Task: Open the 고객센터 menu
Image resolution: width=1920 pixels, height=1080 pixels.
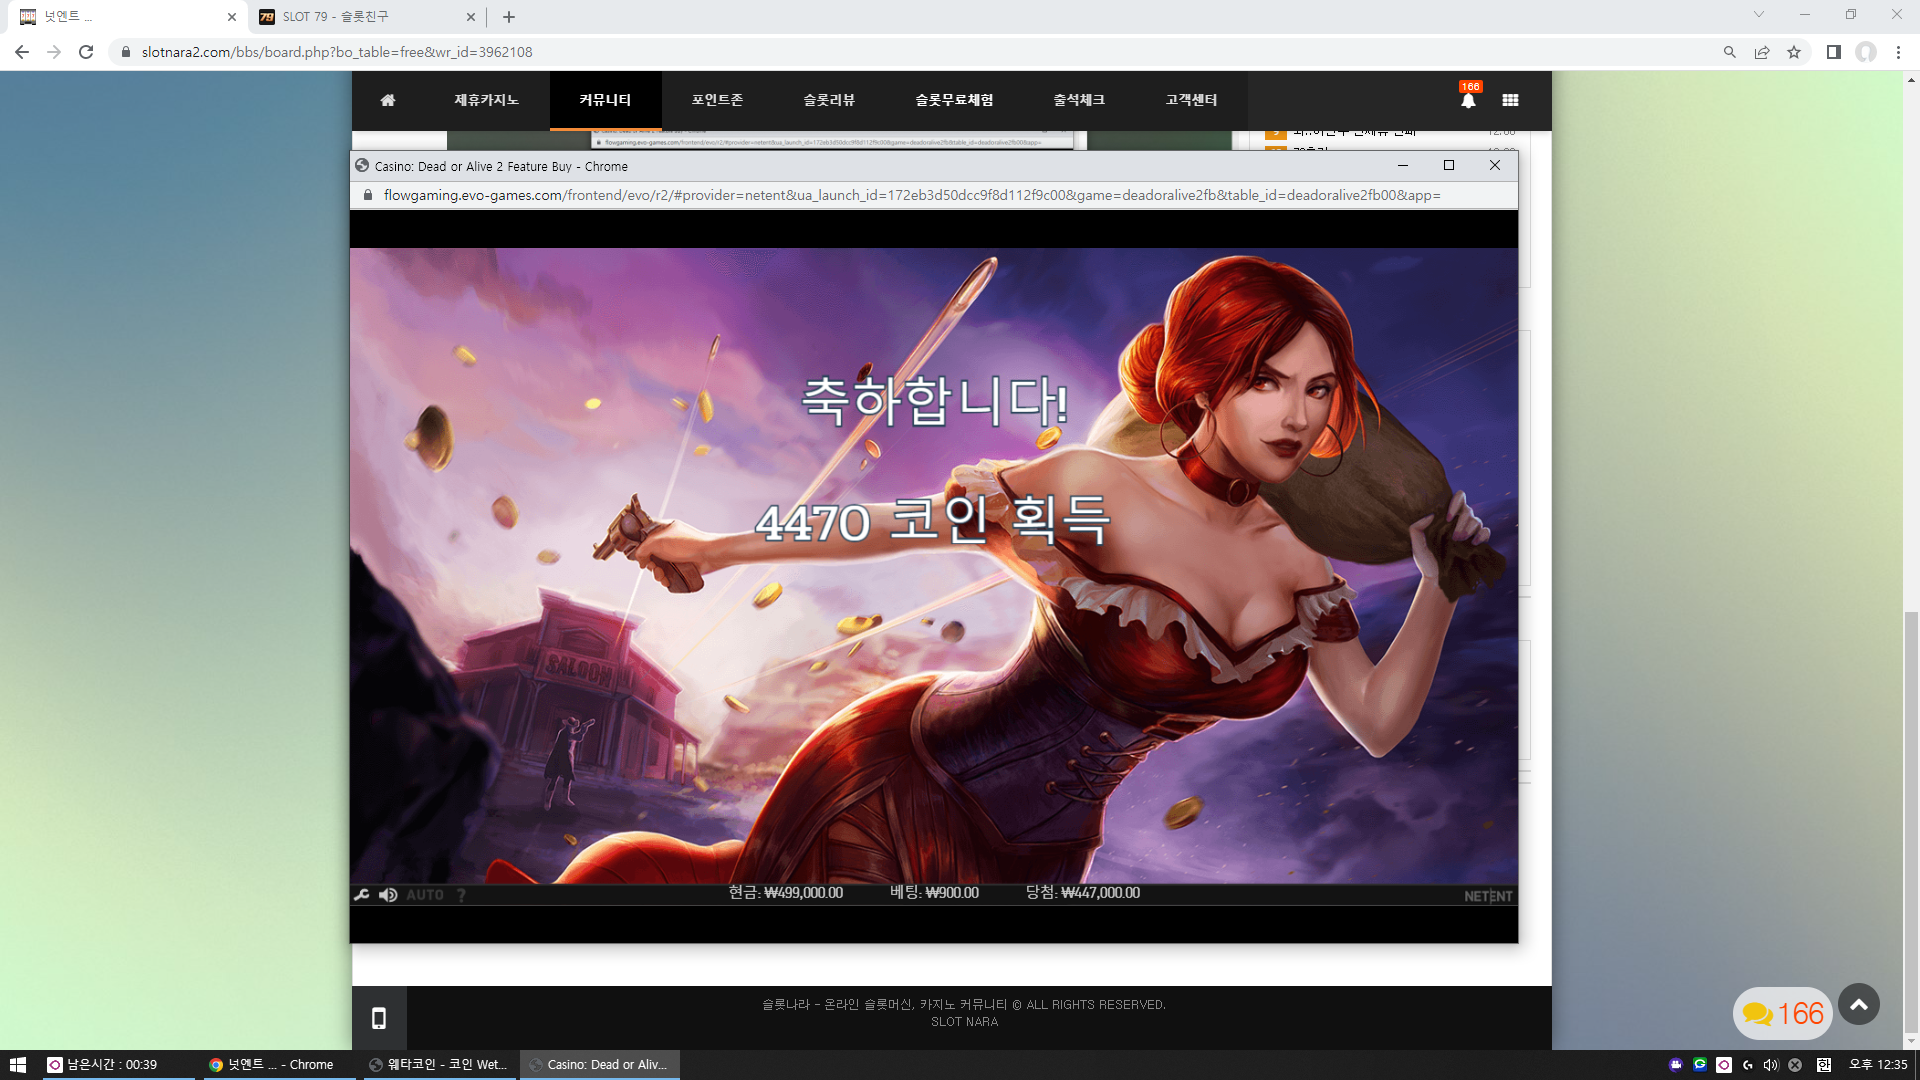Action: coord(1191,100)
